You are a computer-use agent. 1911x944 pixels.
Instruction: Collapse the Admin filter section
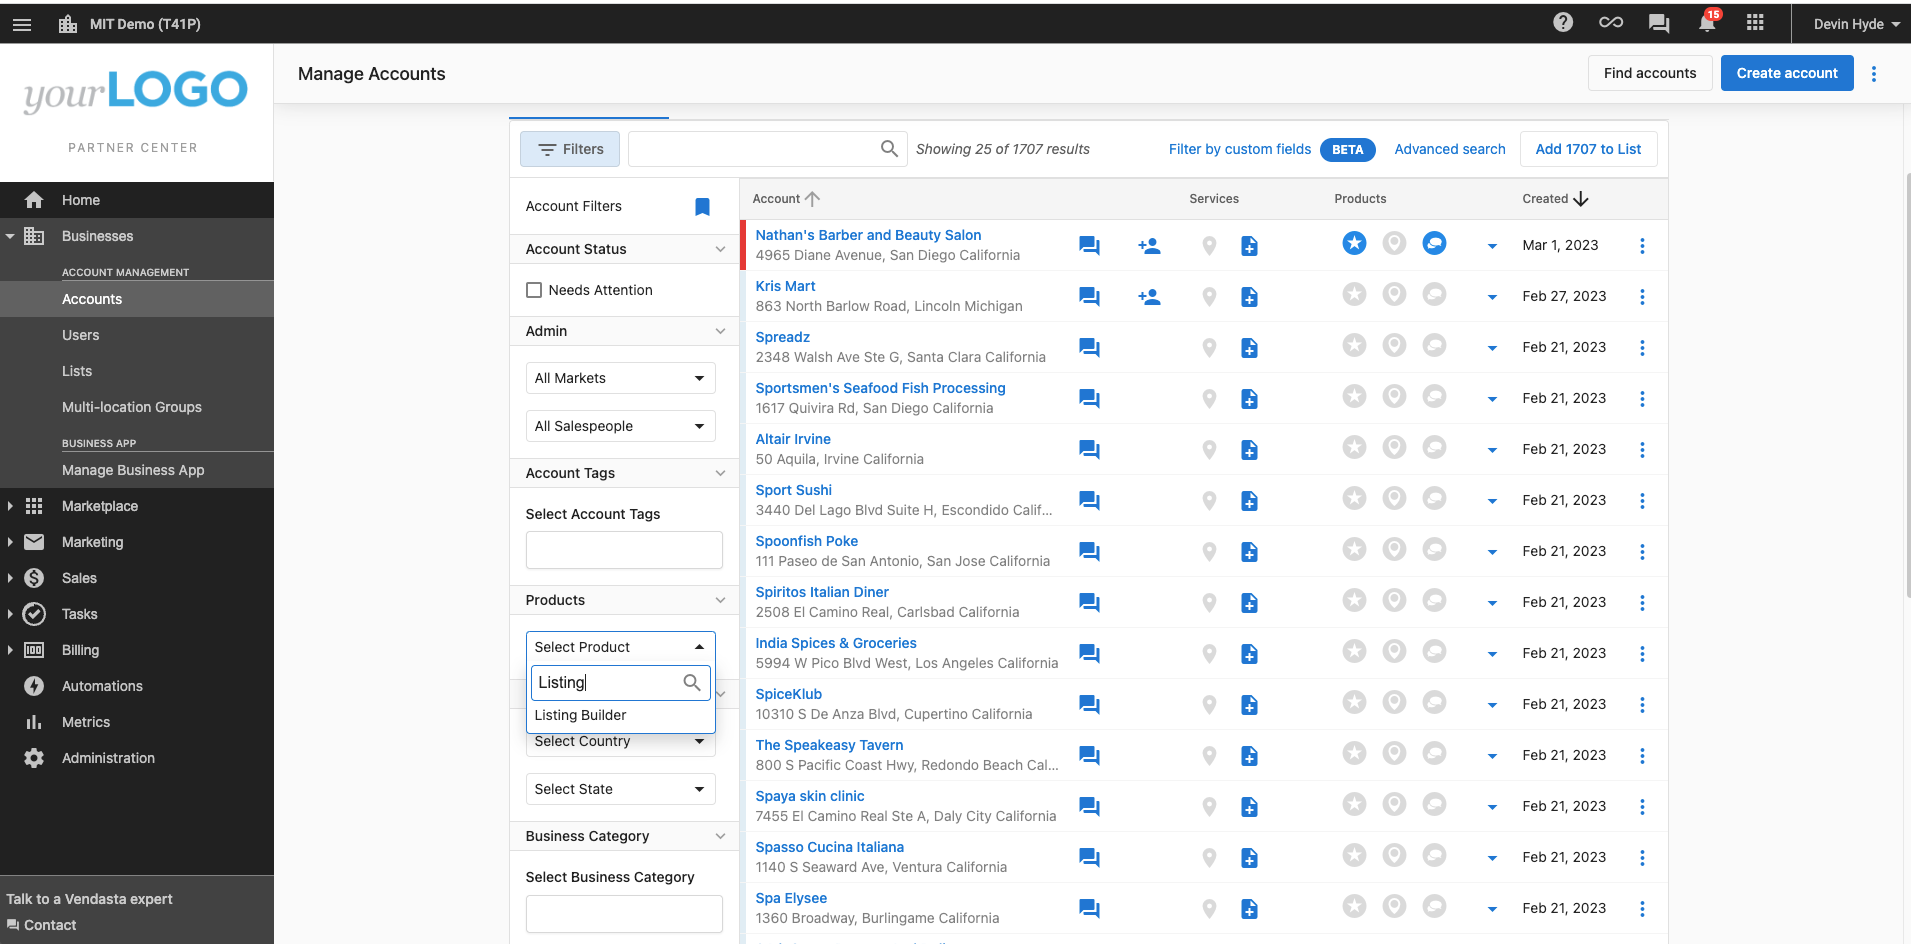click(720, 331)
